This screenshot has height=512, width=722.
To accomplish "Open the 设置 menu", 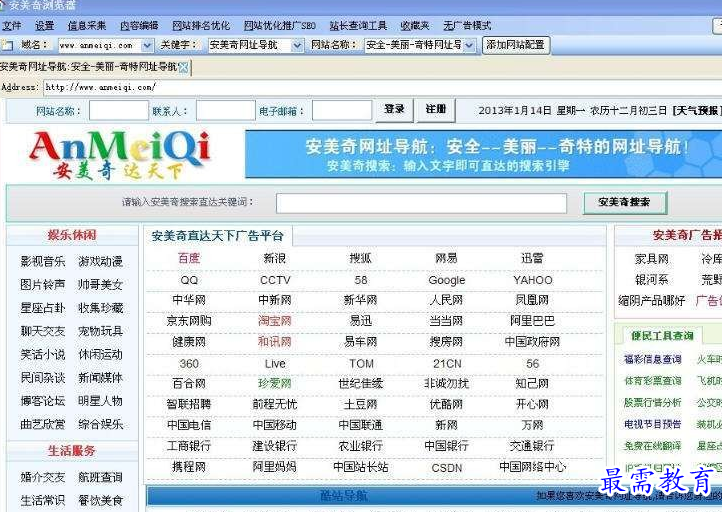I will pos(45,26).
